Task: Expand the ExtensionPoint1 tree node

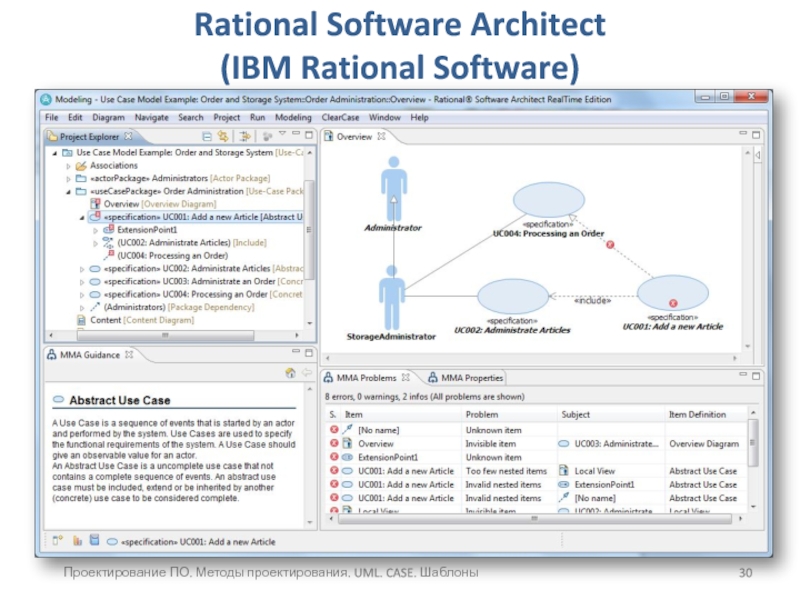Action: tap(95, 230)
